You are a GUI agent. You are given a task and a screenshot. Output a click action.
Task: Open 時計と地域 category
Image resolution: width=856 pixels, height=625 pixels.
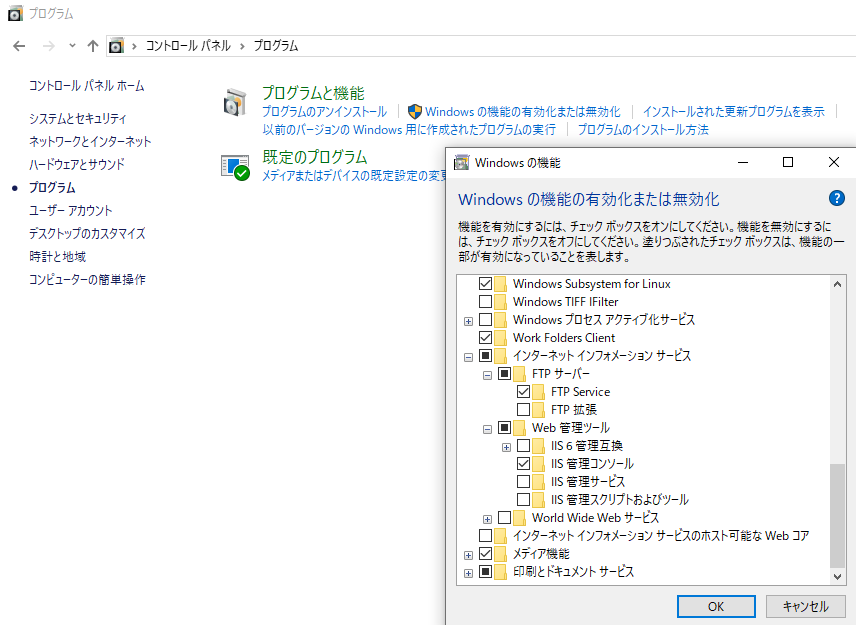(57, 256)
